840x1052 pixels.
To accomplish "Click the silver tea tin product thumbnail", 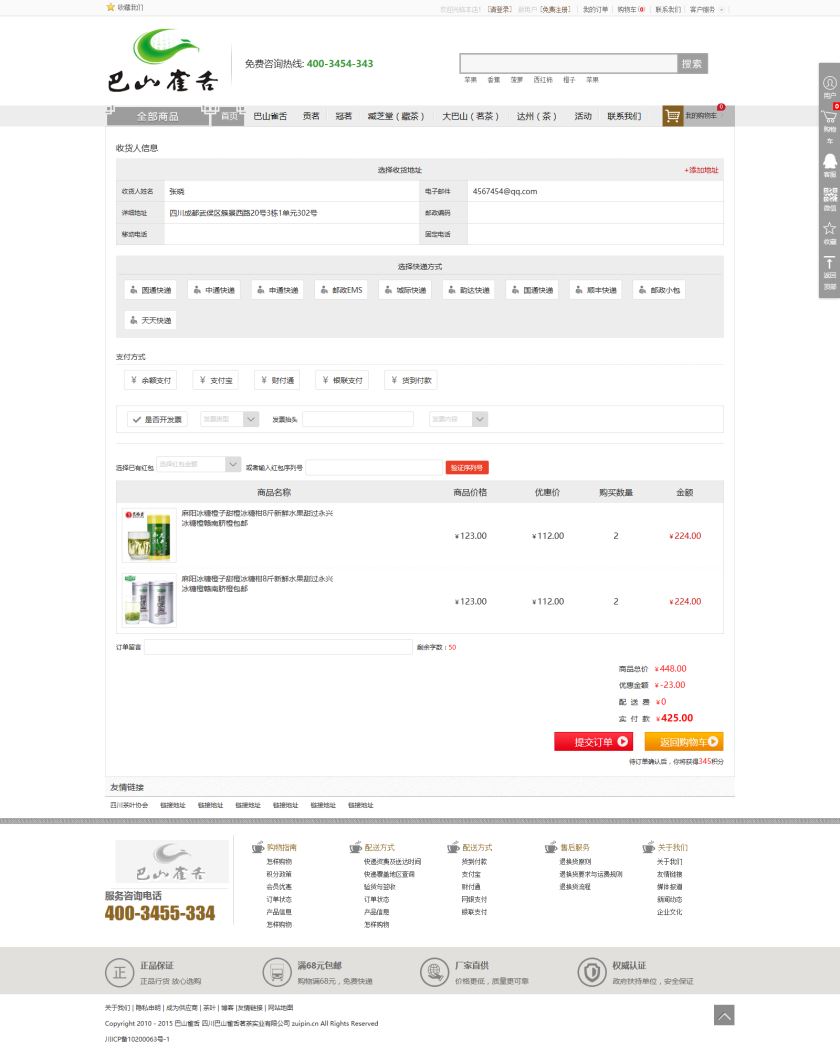I will (149, 600).
